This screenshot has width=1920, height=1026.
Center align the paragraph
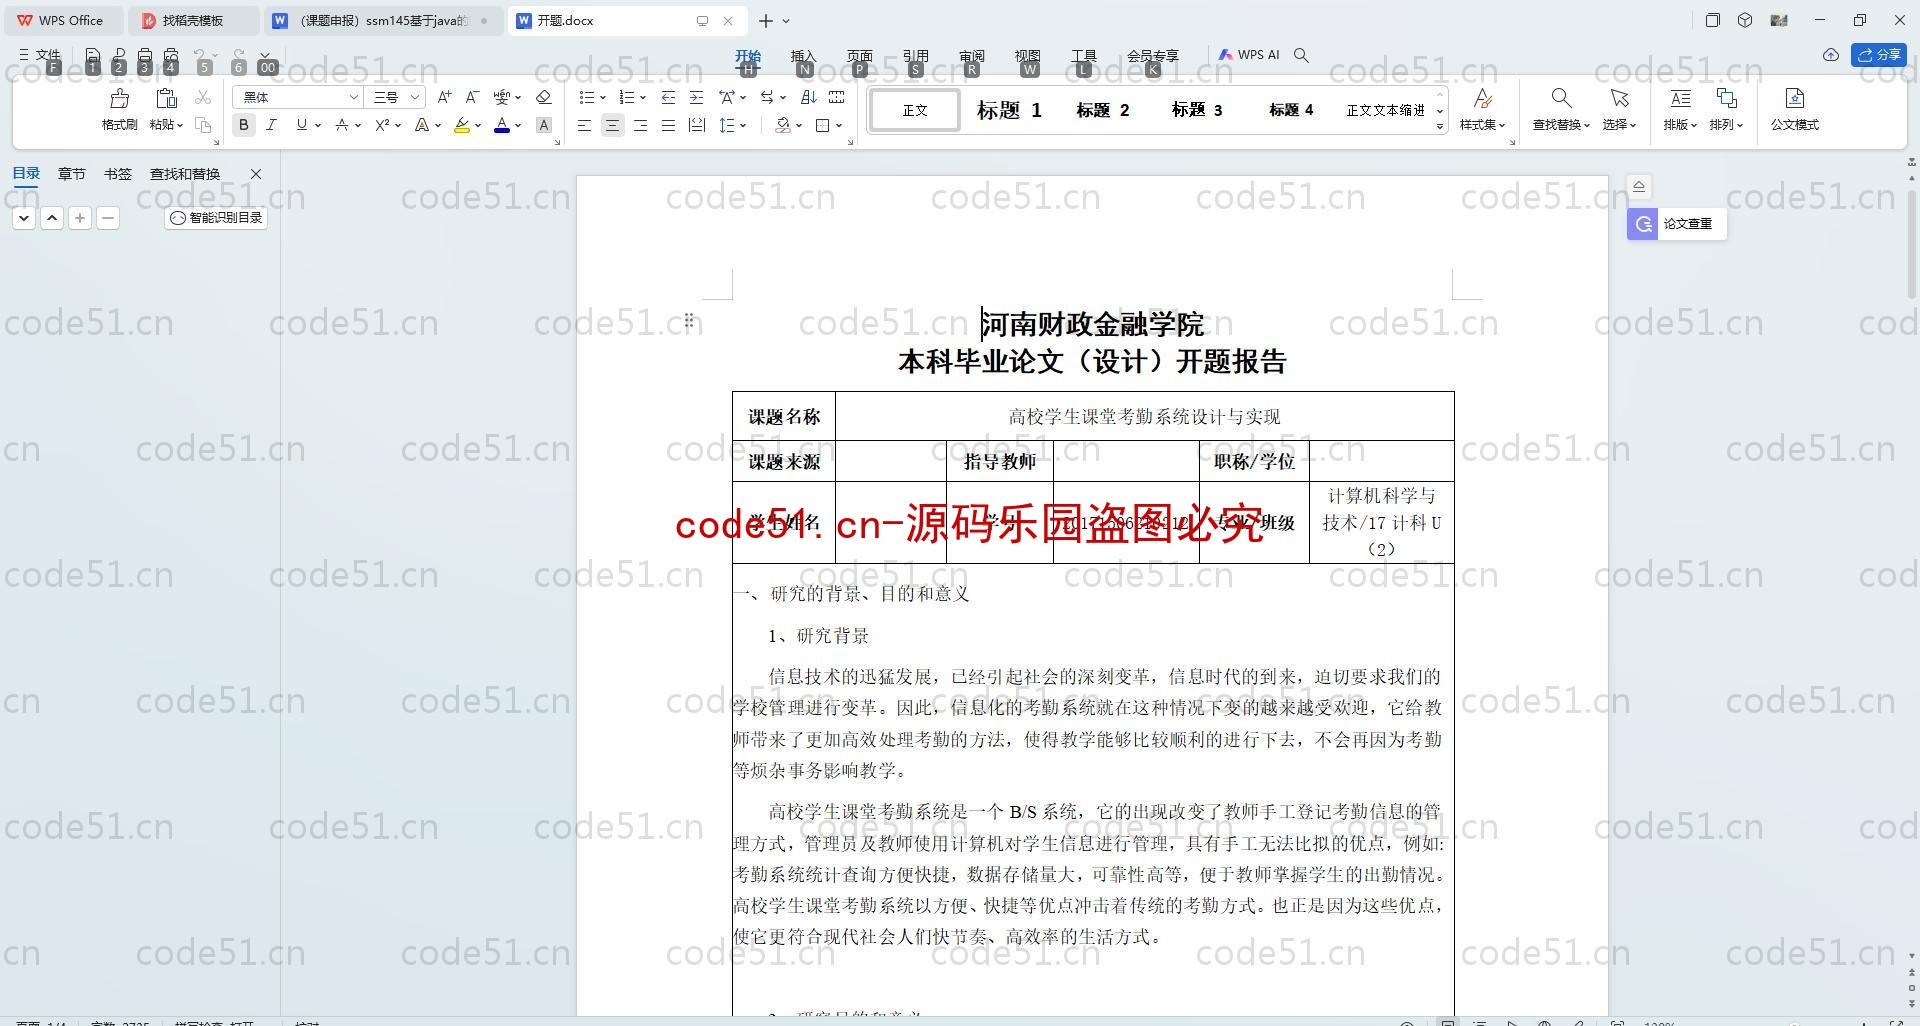click(612, 125)
